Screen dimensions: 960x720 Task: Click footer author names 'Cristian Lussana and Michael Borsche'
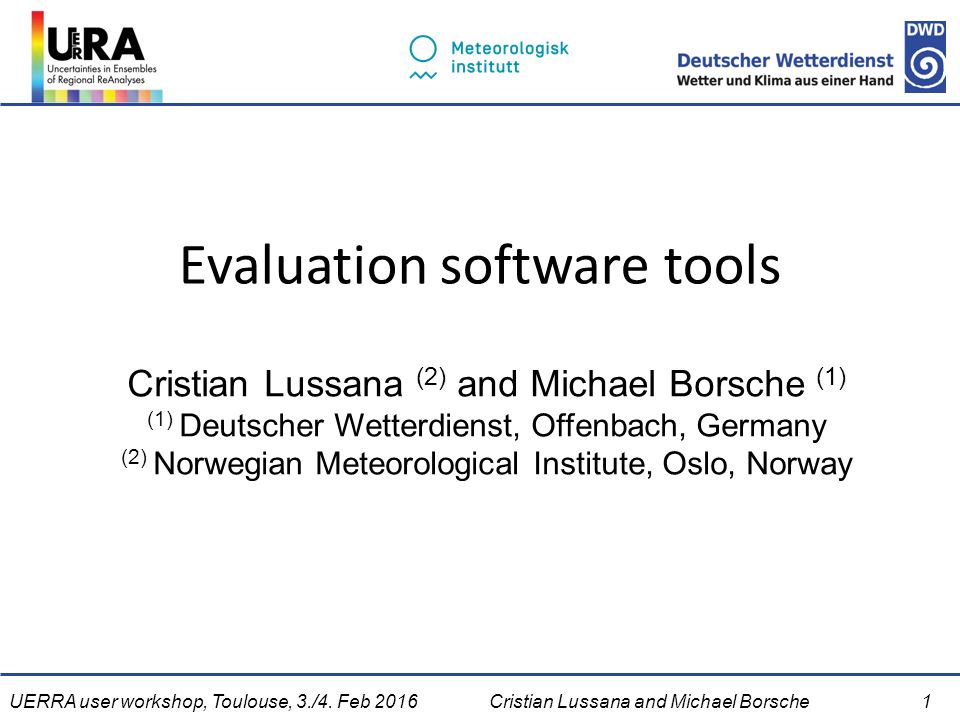[649, 701]
